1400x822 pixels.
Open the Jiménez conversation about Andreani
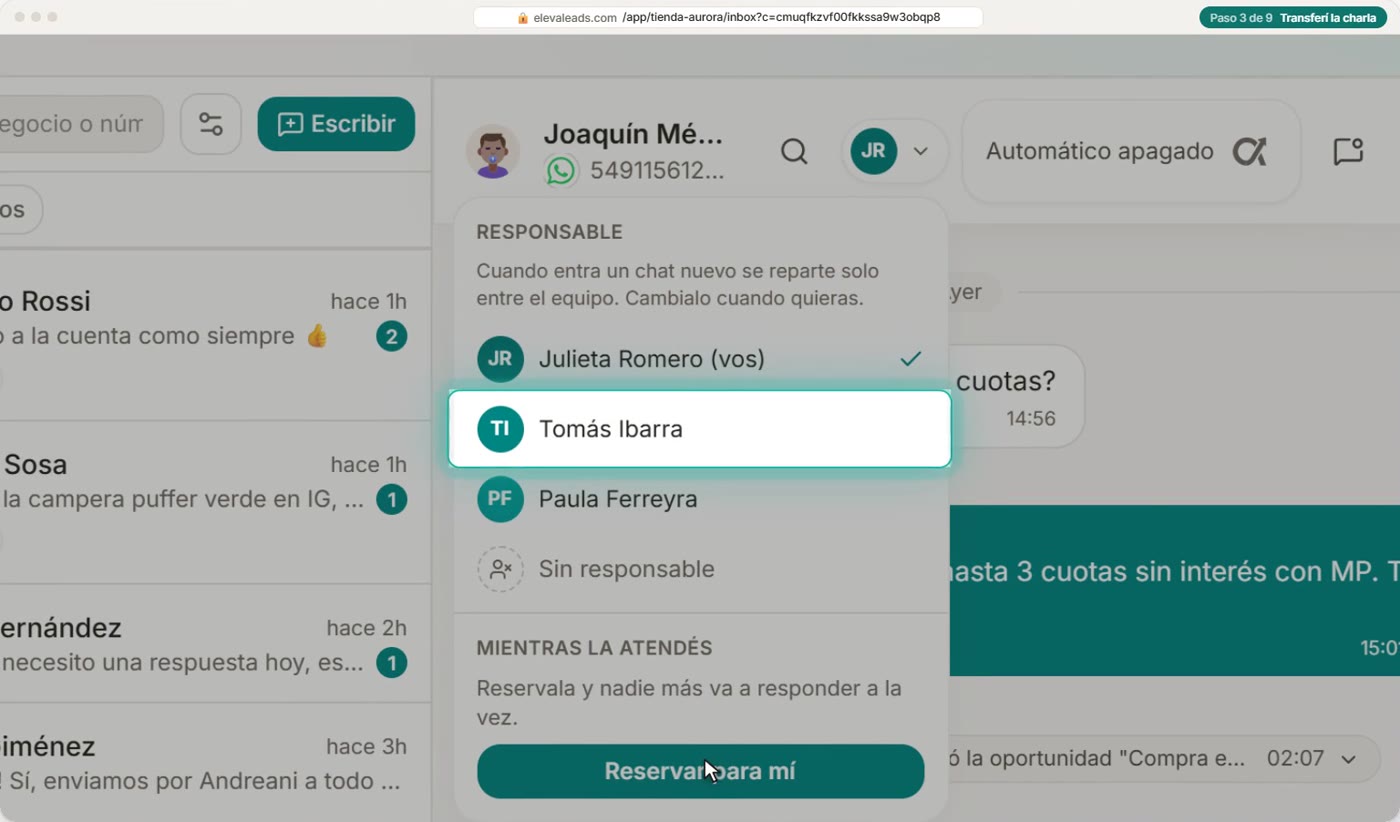pyautogui.click(x=215, y=764)
